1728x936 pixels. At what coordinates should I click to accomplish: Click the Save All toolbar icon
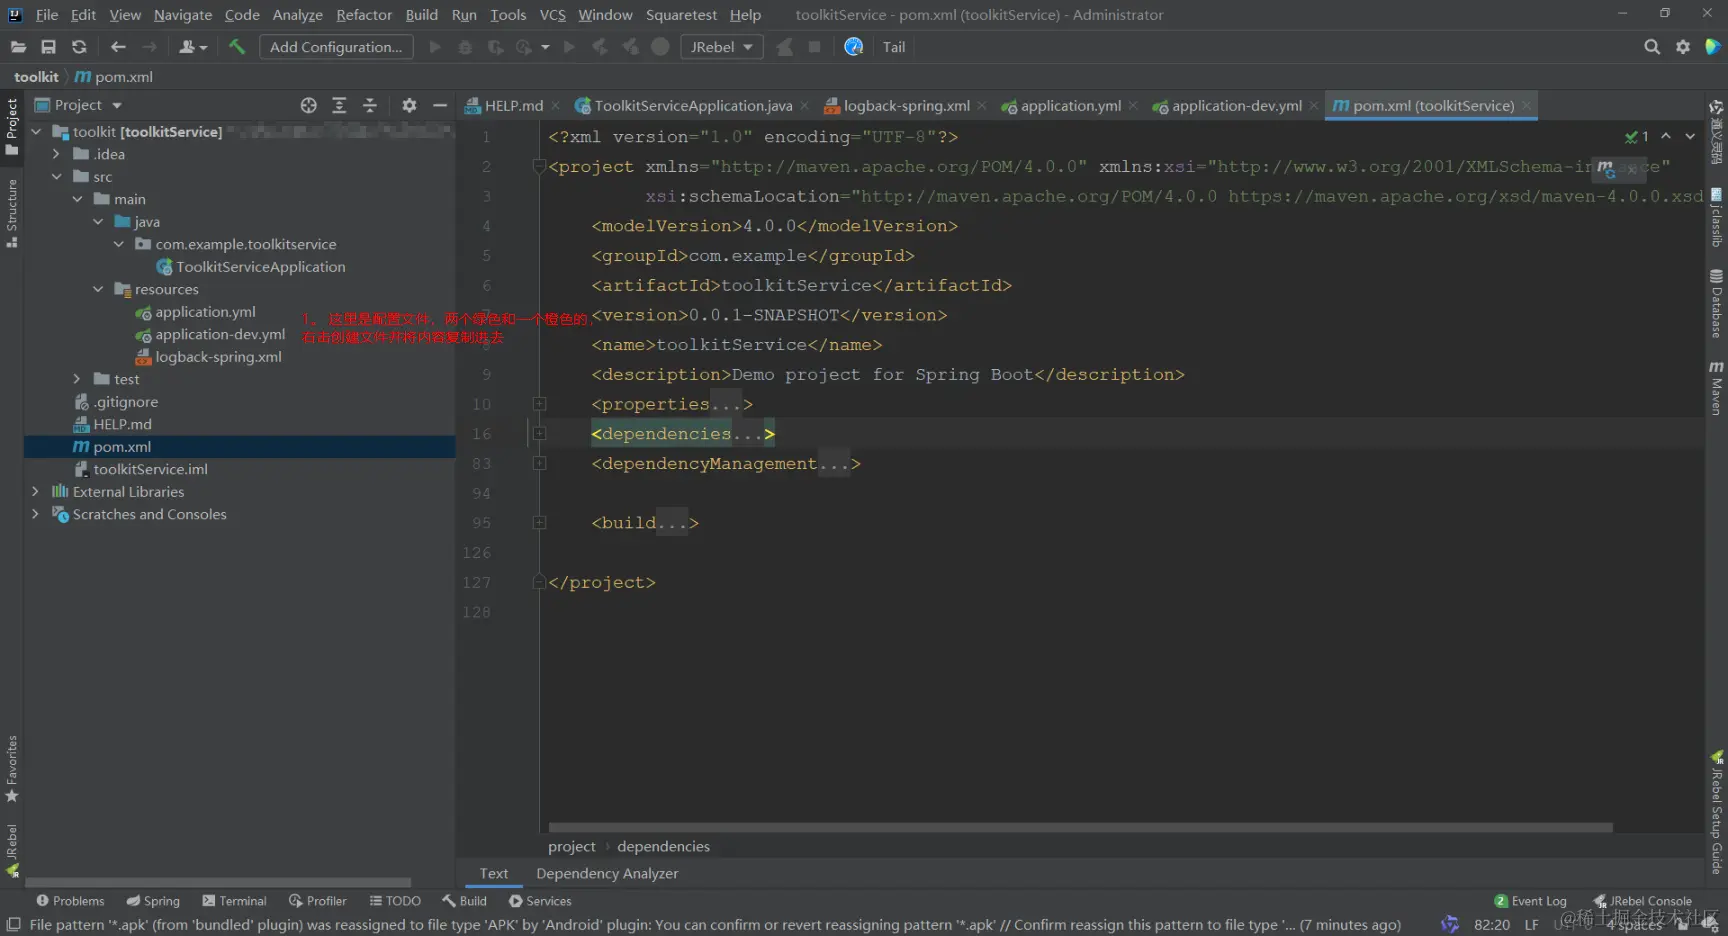tap(48, 47)
